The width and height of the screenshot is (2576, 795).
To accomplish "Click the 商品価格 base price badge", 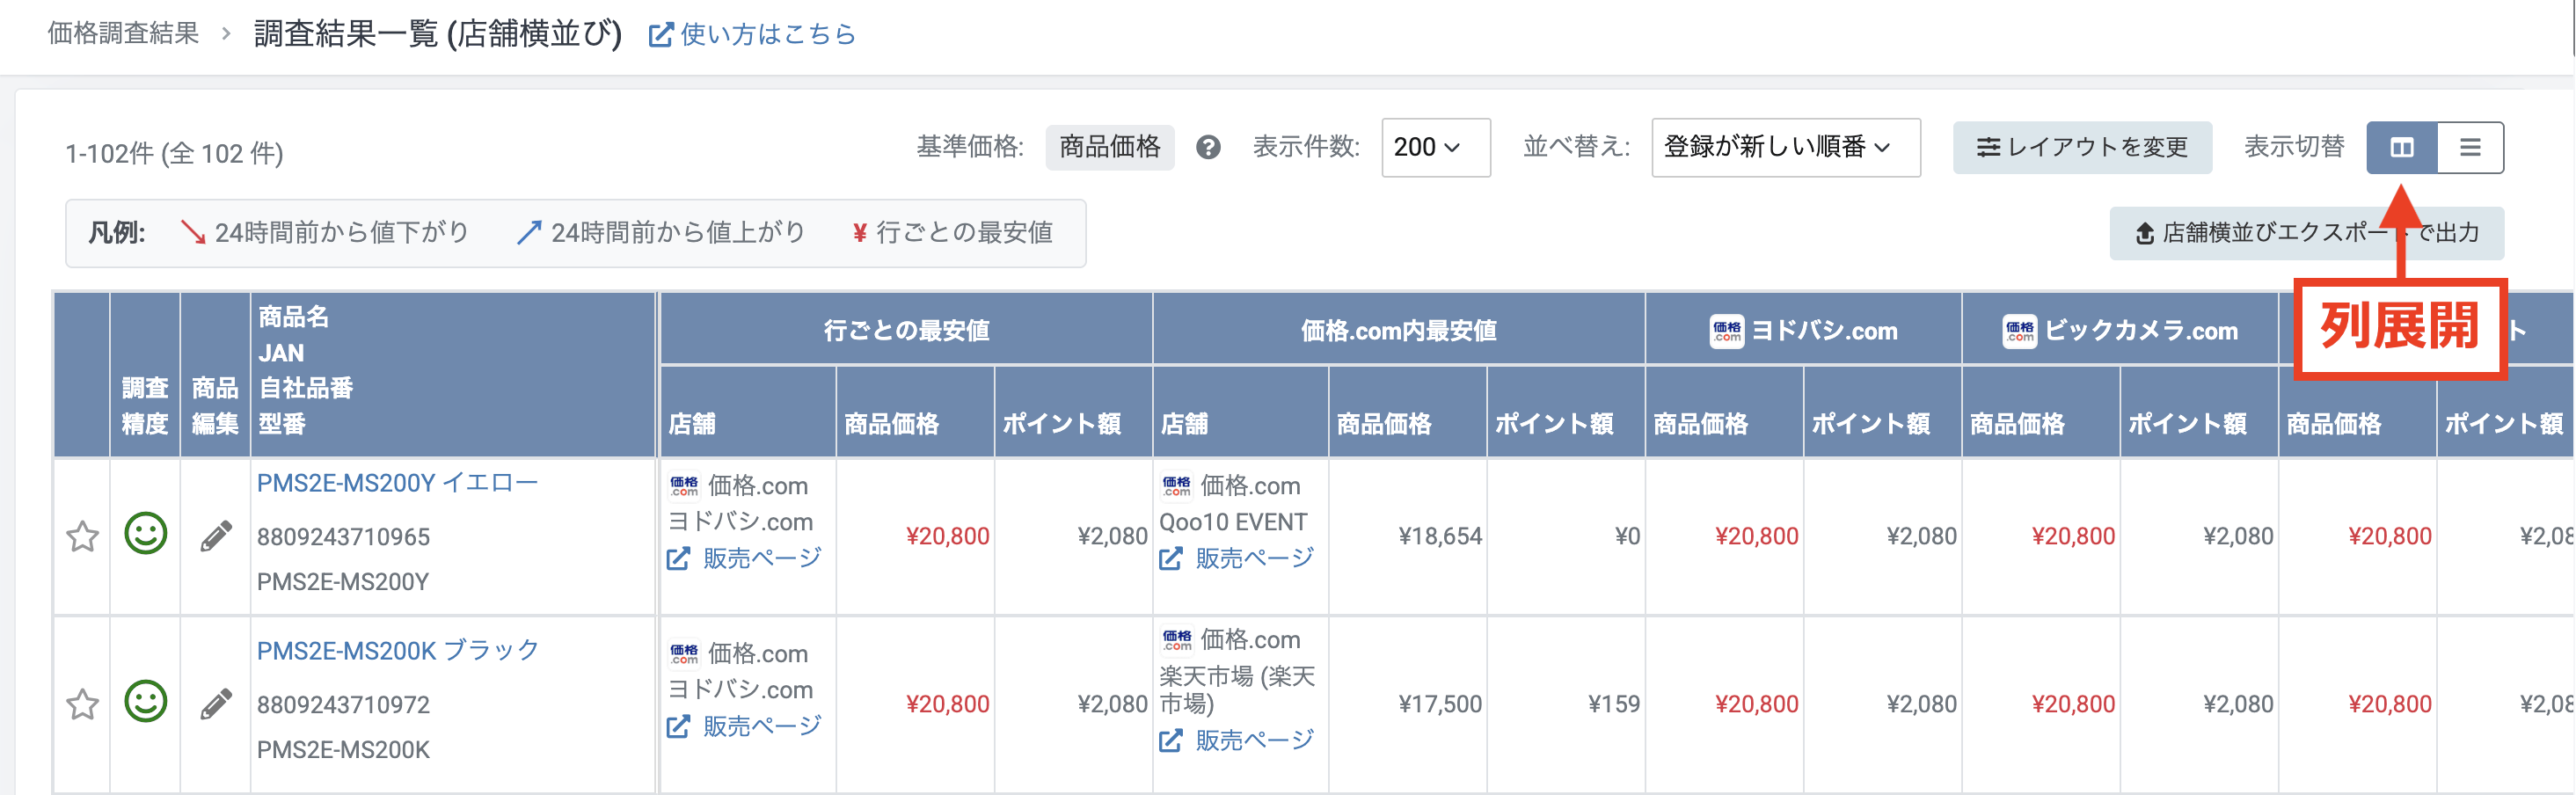I will pos(1110,148).
